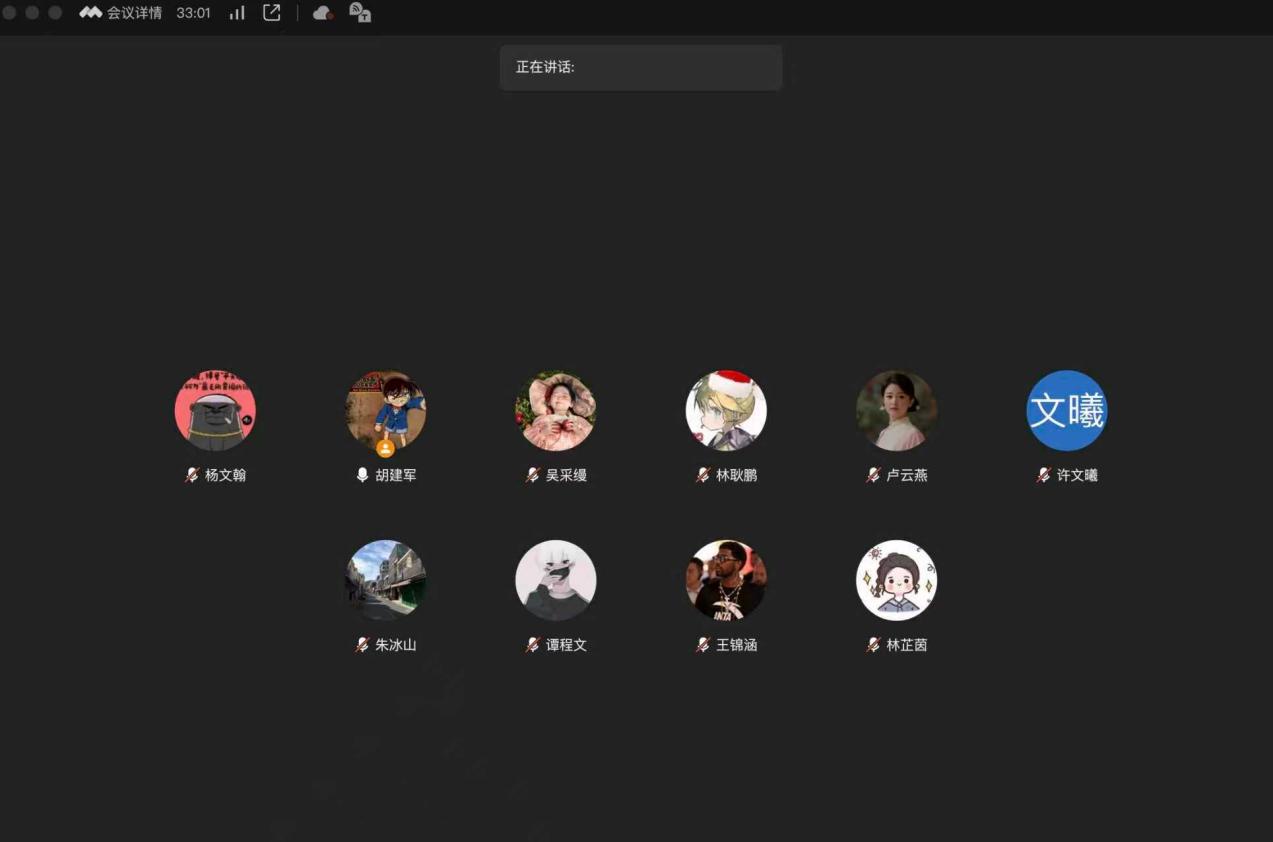This screenshot has height=842, width=1273.
Task: Click the 33:01 meeting timer
Action: (x=193, y=13)
